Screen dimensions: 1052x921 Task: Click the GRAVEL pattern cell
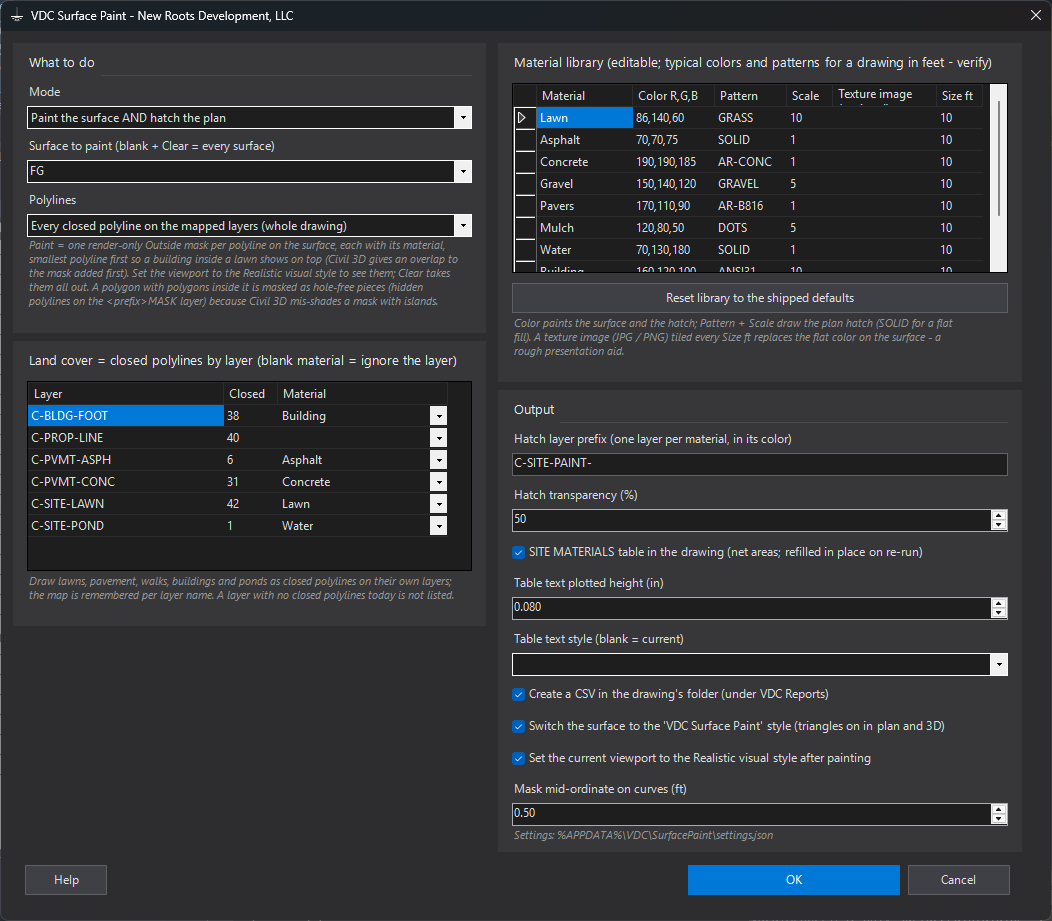click(750, 184)
